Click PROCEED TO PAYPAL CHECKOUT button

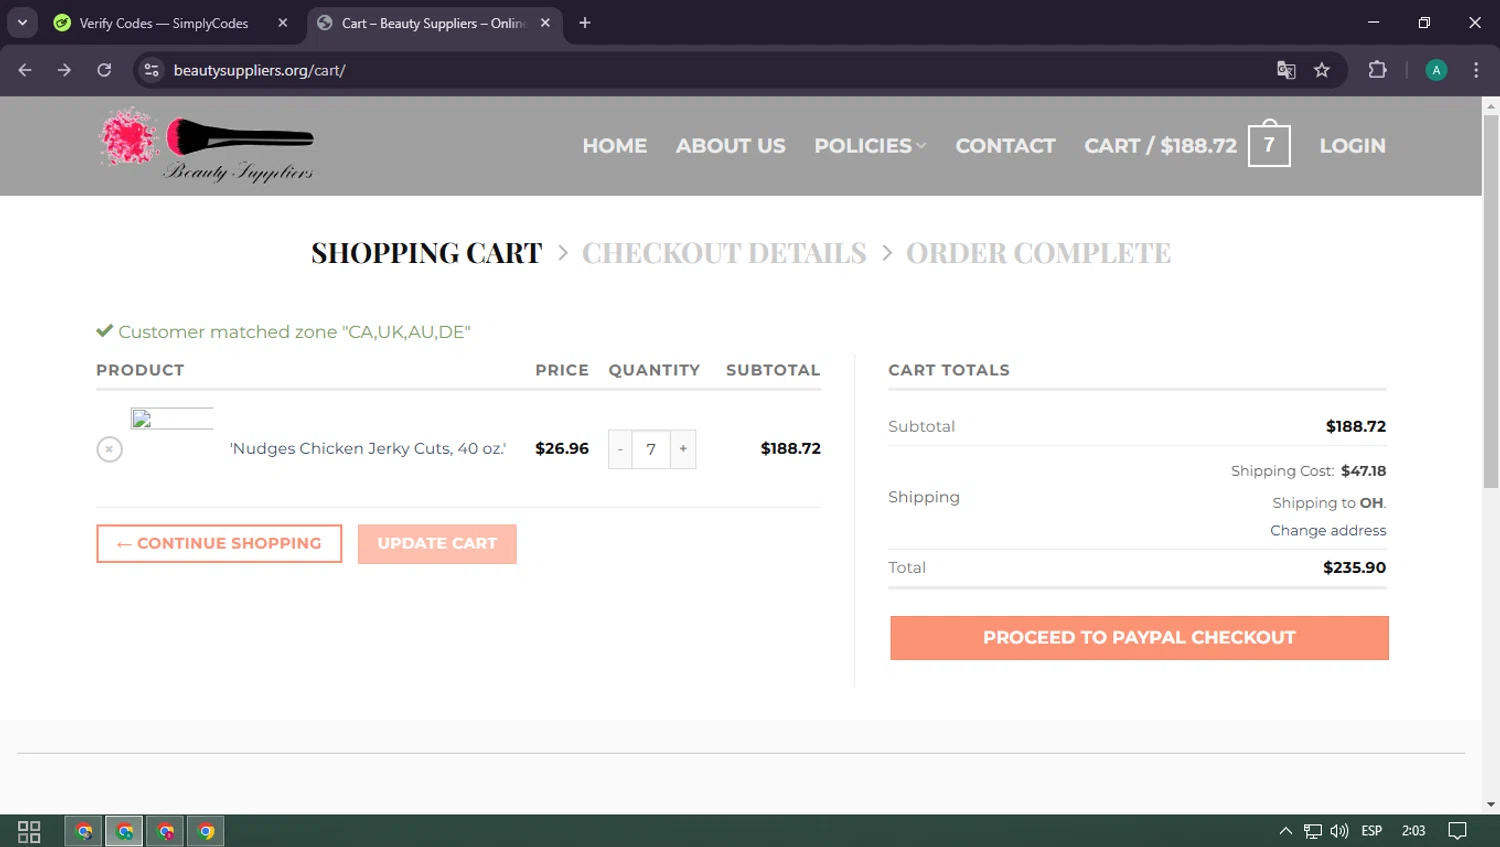[x=1139, y=638]
